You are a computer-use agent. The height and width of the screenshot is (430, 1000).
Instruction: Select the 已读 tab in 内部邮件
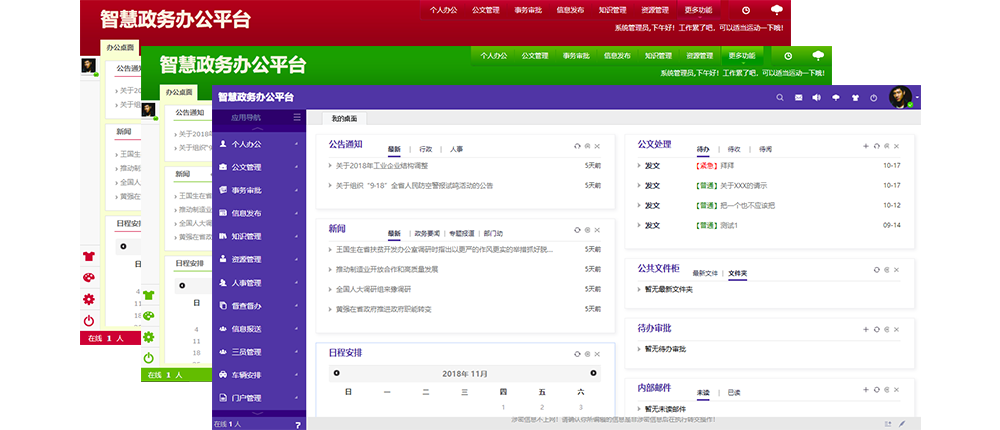(734, 392)
